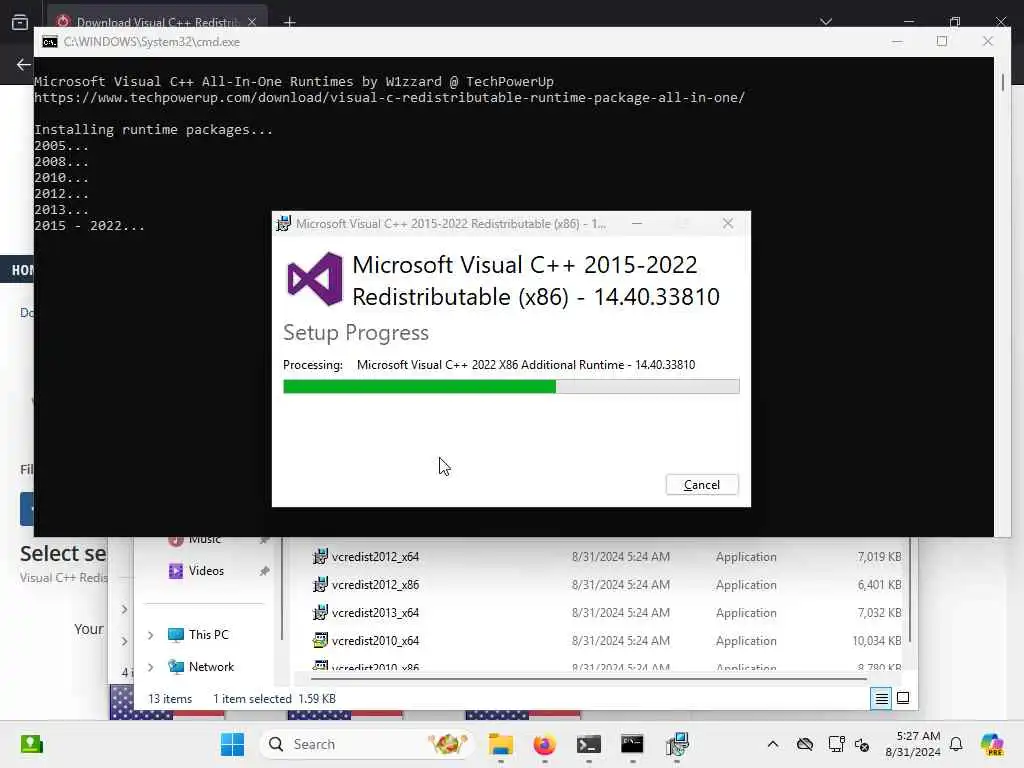Click the vcredist2010_x64 file icon
The height and width of the screenshot is (768, 1024).
[x=320, y=641]
